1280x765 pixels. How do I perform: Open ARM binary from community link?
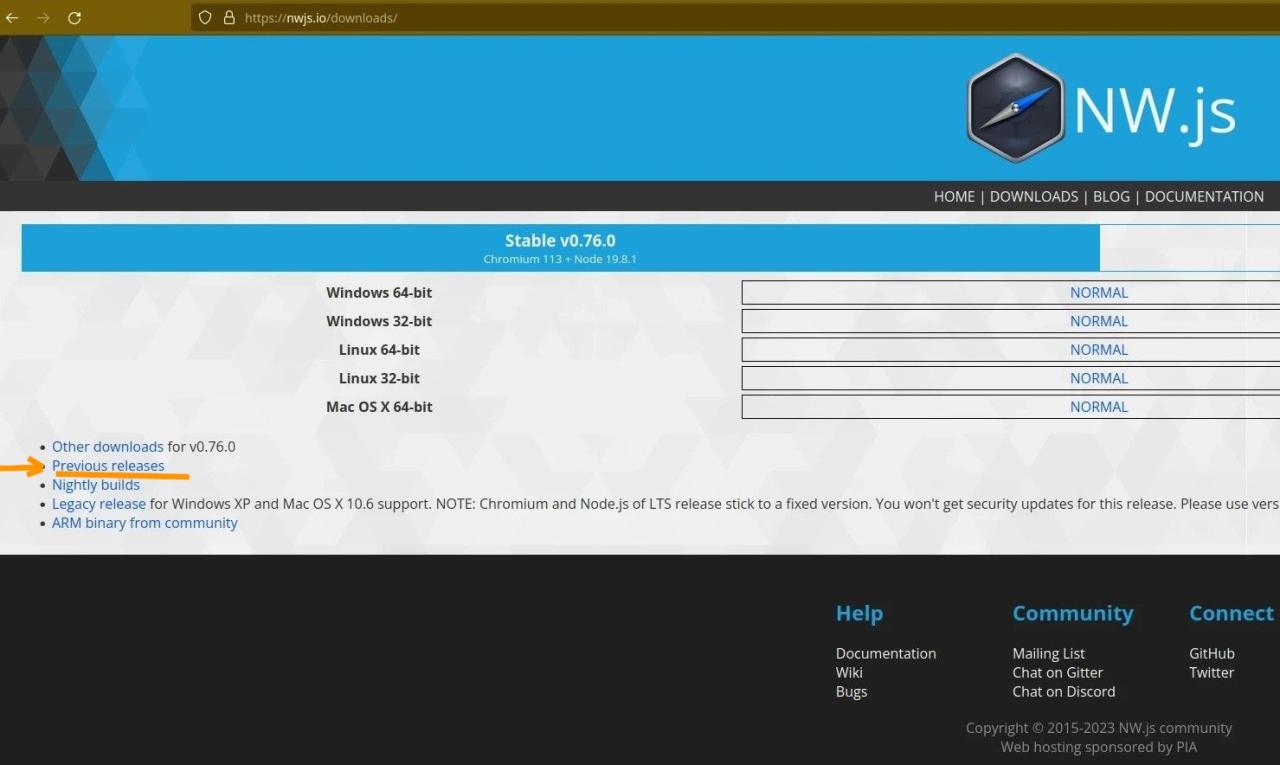click(145, 523)
